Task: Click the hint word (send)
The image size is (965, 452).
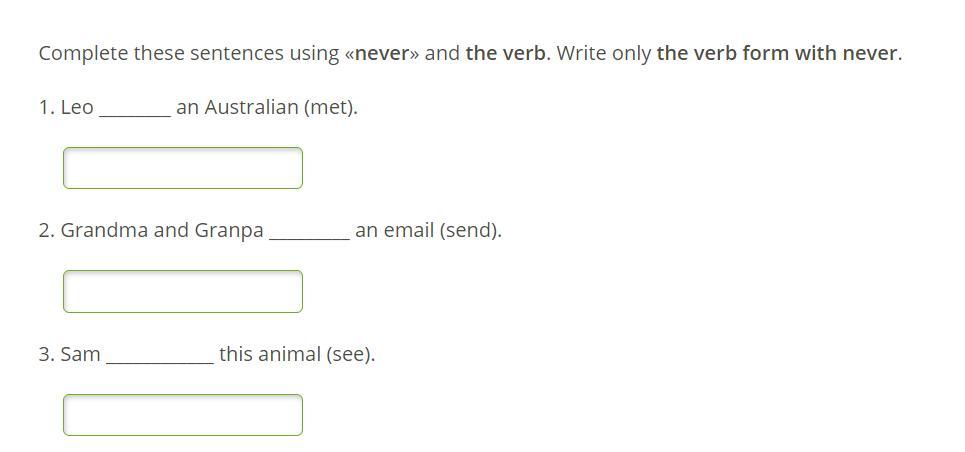Action: tap(469, 231)
